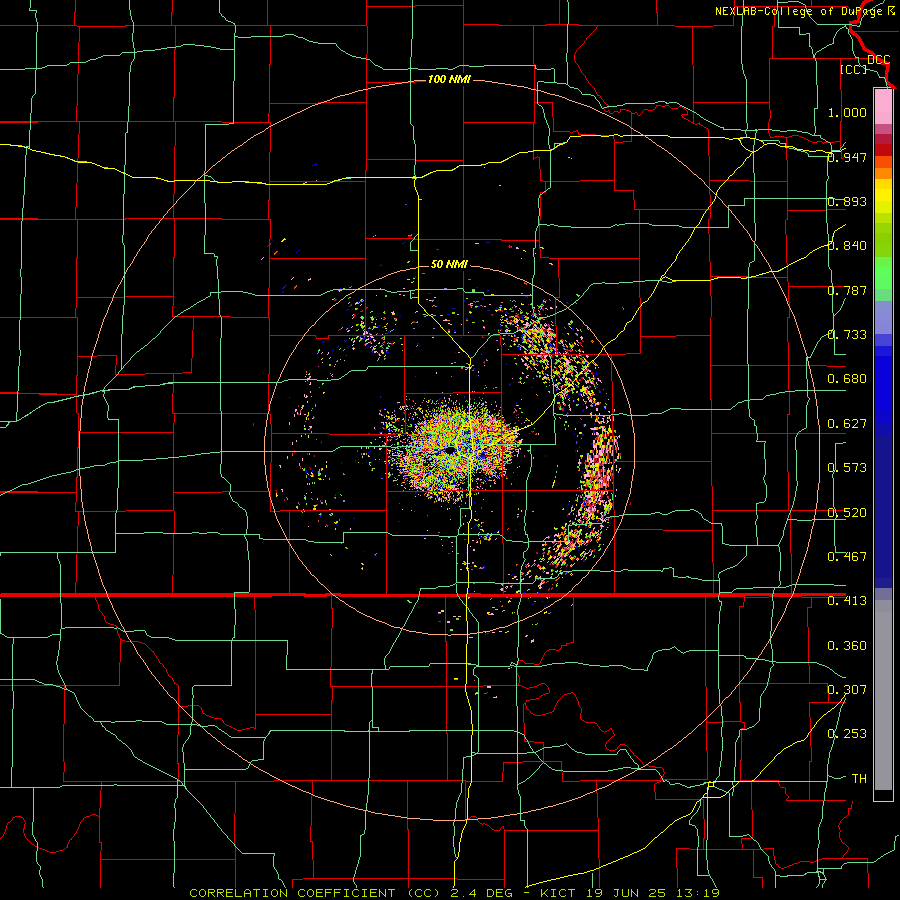Viewport: 900px width, 900px height.
Task: Click the 0.787 scale value
Action: [847, 290]
